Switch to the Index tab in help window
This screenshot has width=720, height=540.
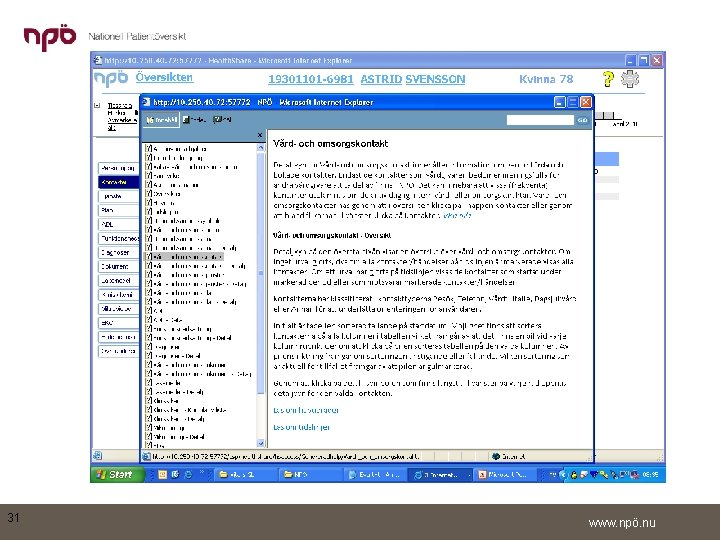coord(195,120)
